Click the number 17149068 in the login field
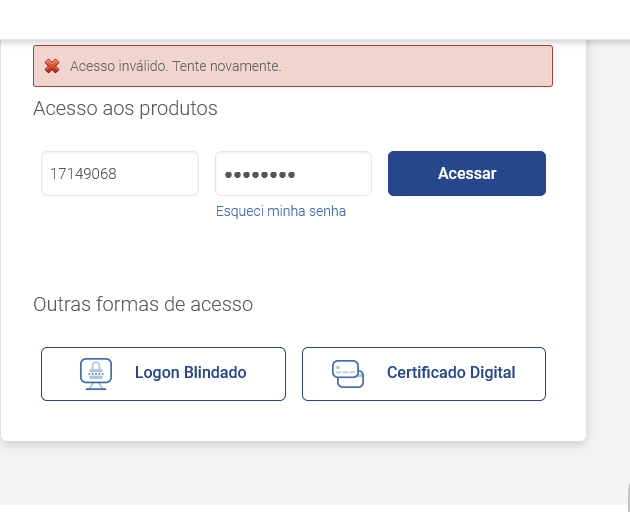Screen dimensions: 630x512 click(x=83, y=174)
